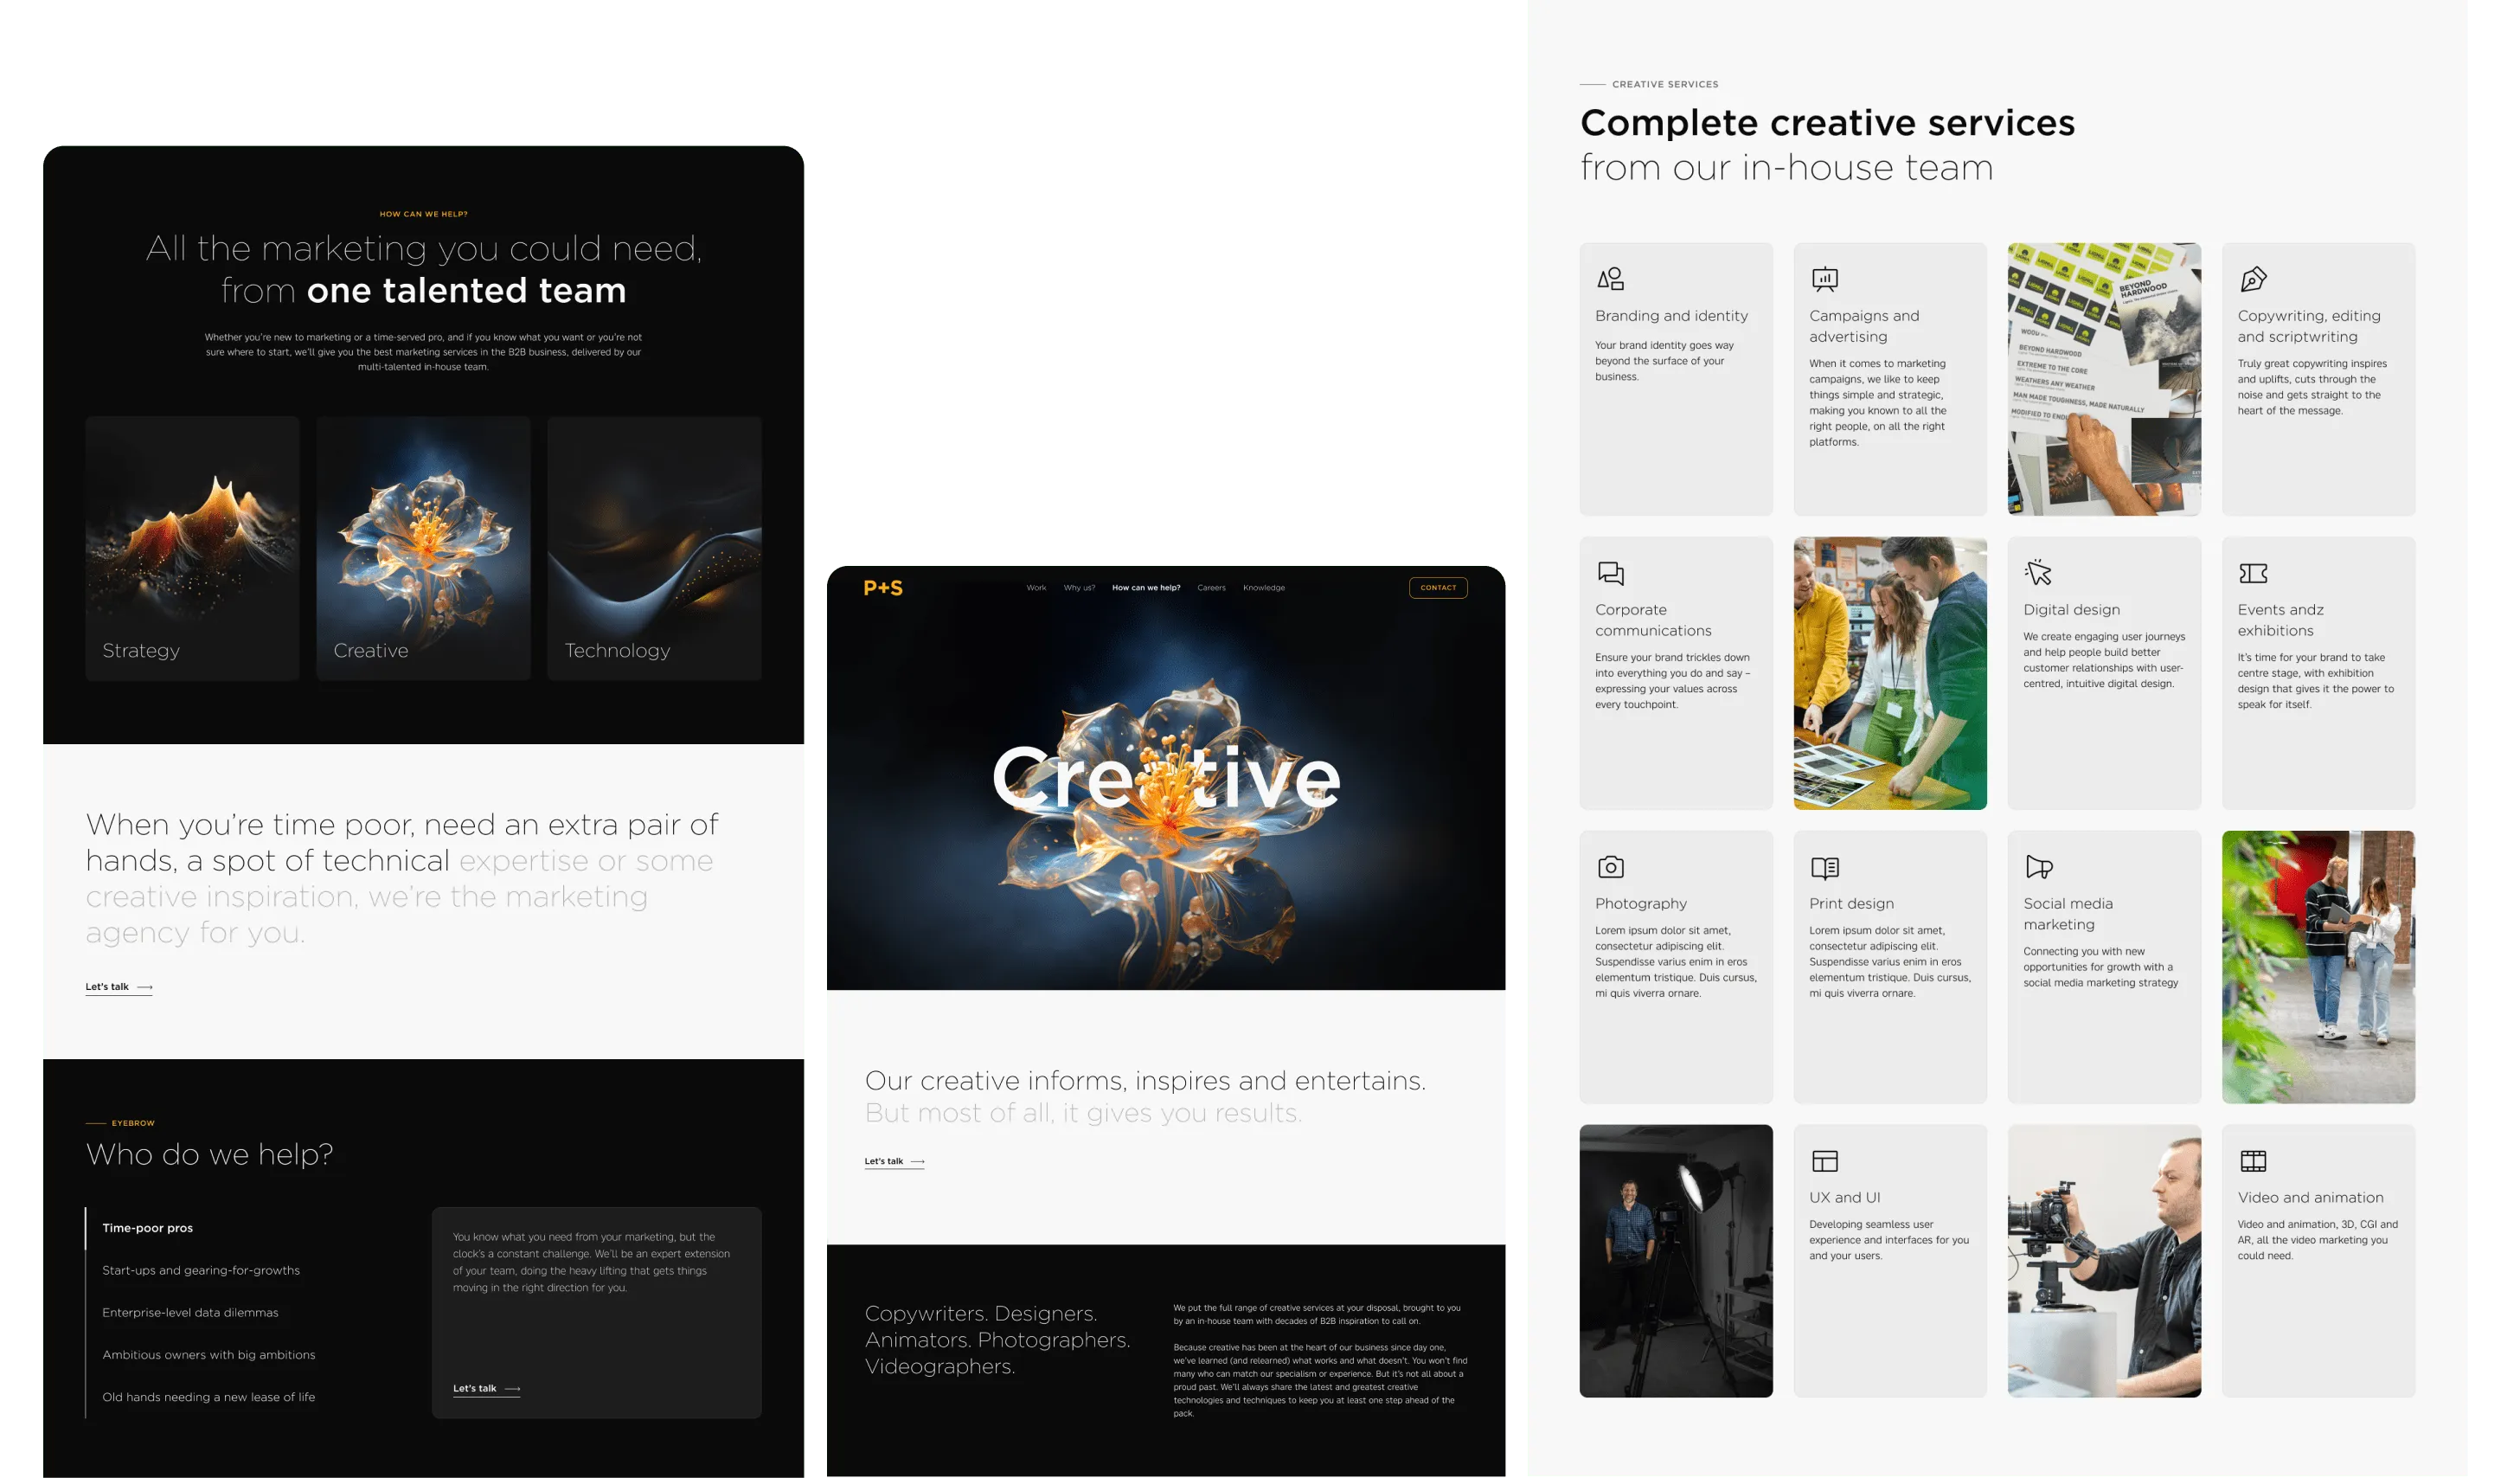Click the Branding and identity shapes icon
Viewport: 2520px width, 1478px height.
point(1610,279)
